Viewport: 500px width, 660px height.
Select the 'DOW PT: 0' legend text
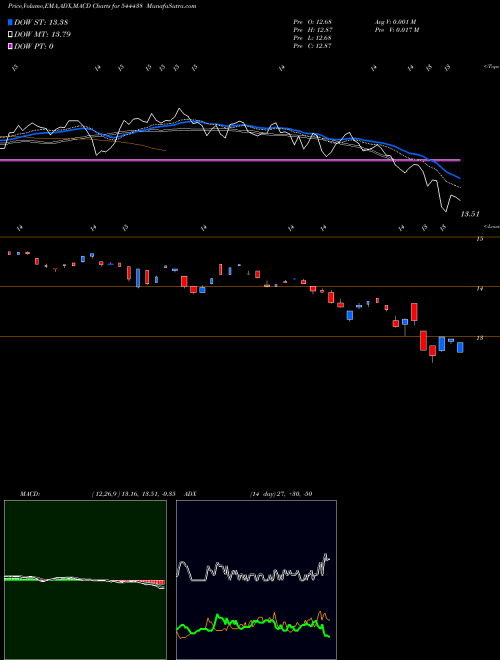point(34,46)
